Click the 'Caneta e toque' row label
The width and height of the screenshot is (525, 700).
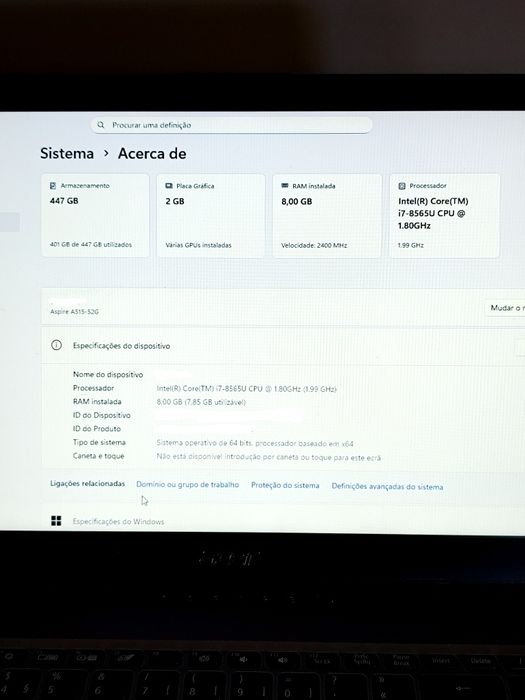coord(99,456)
